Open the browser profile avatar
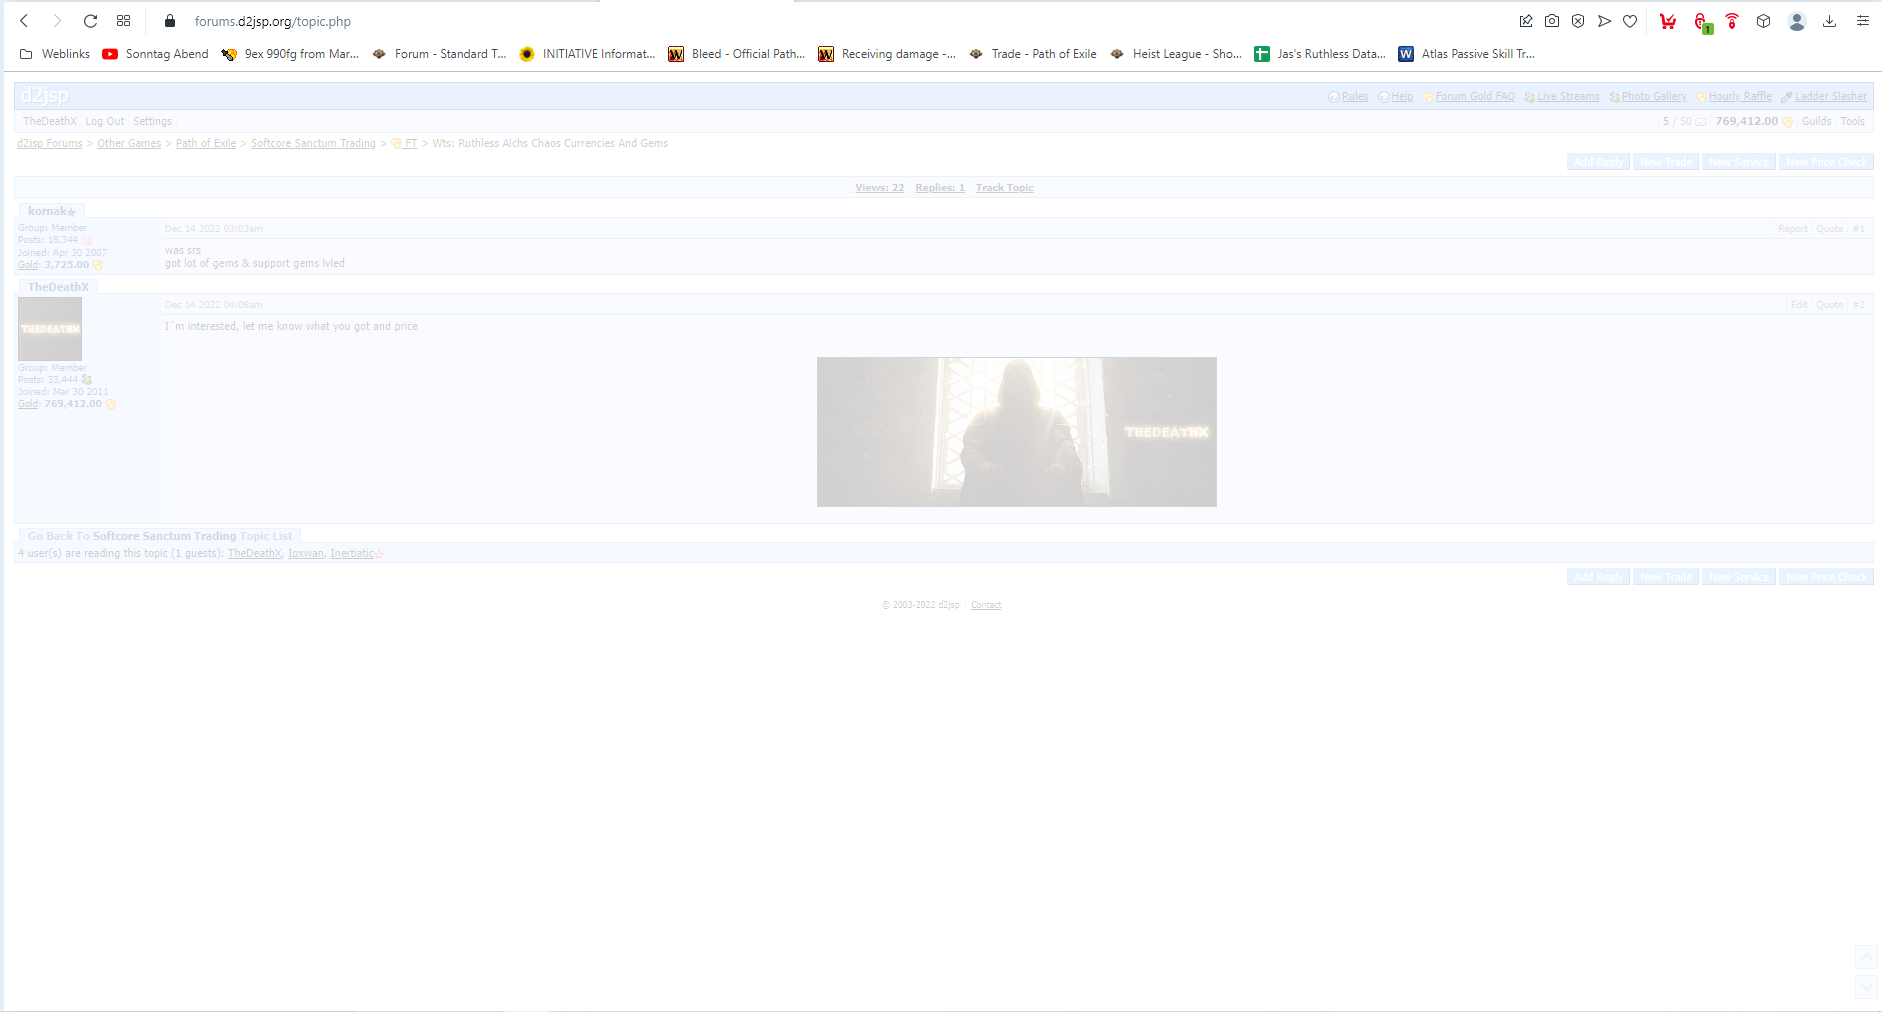The width and height of the screenshot is (1882, 1012). 1797,21
